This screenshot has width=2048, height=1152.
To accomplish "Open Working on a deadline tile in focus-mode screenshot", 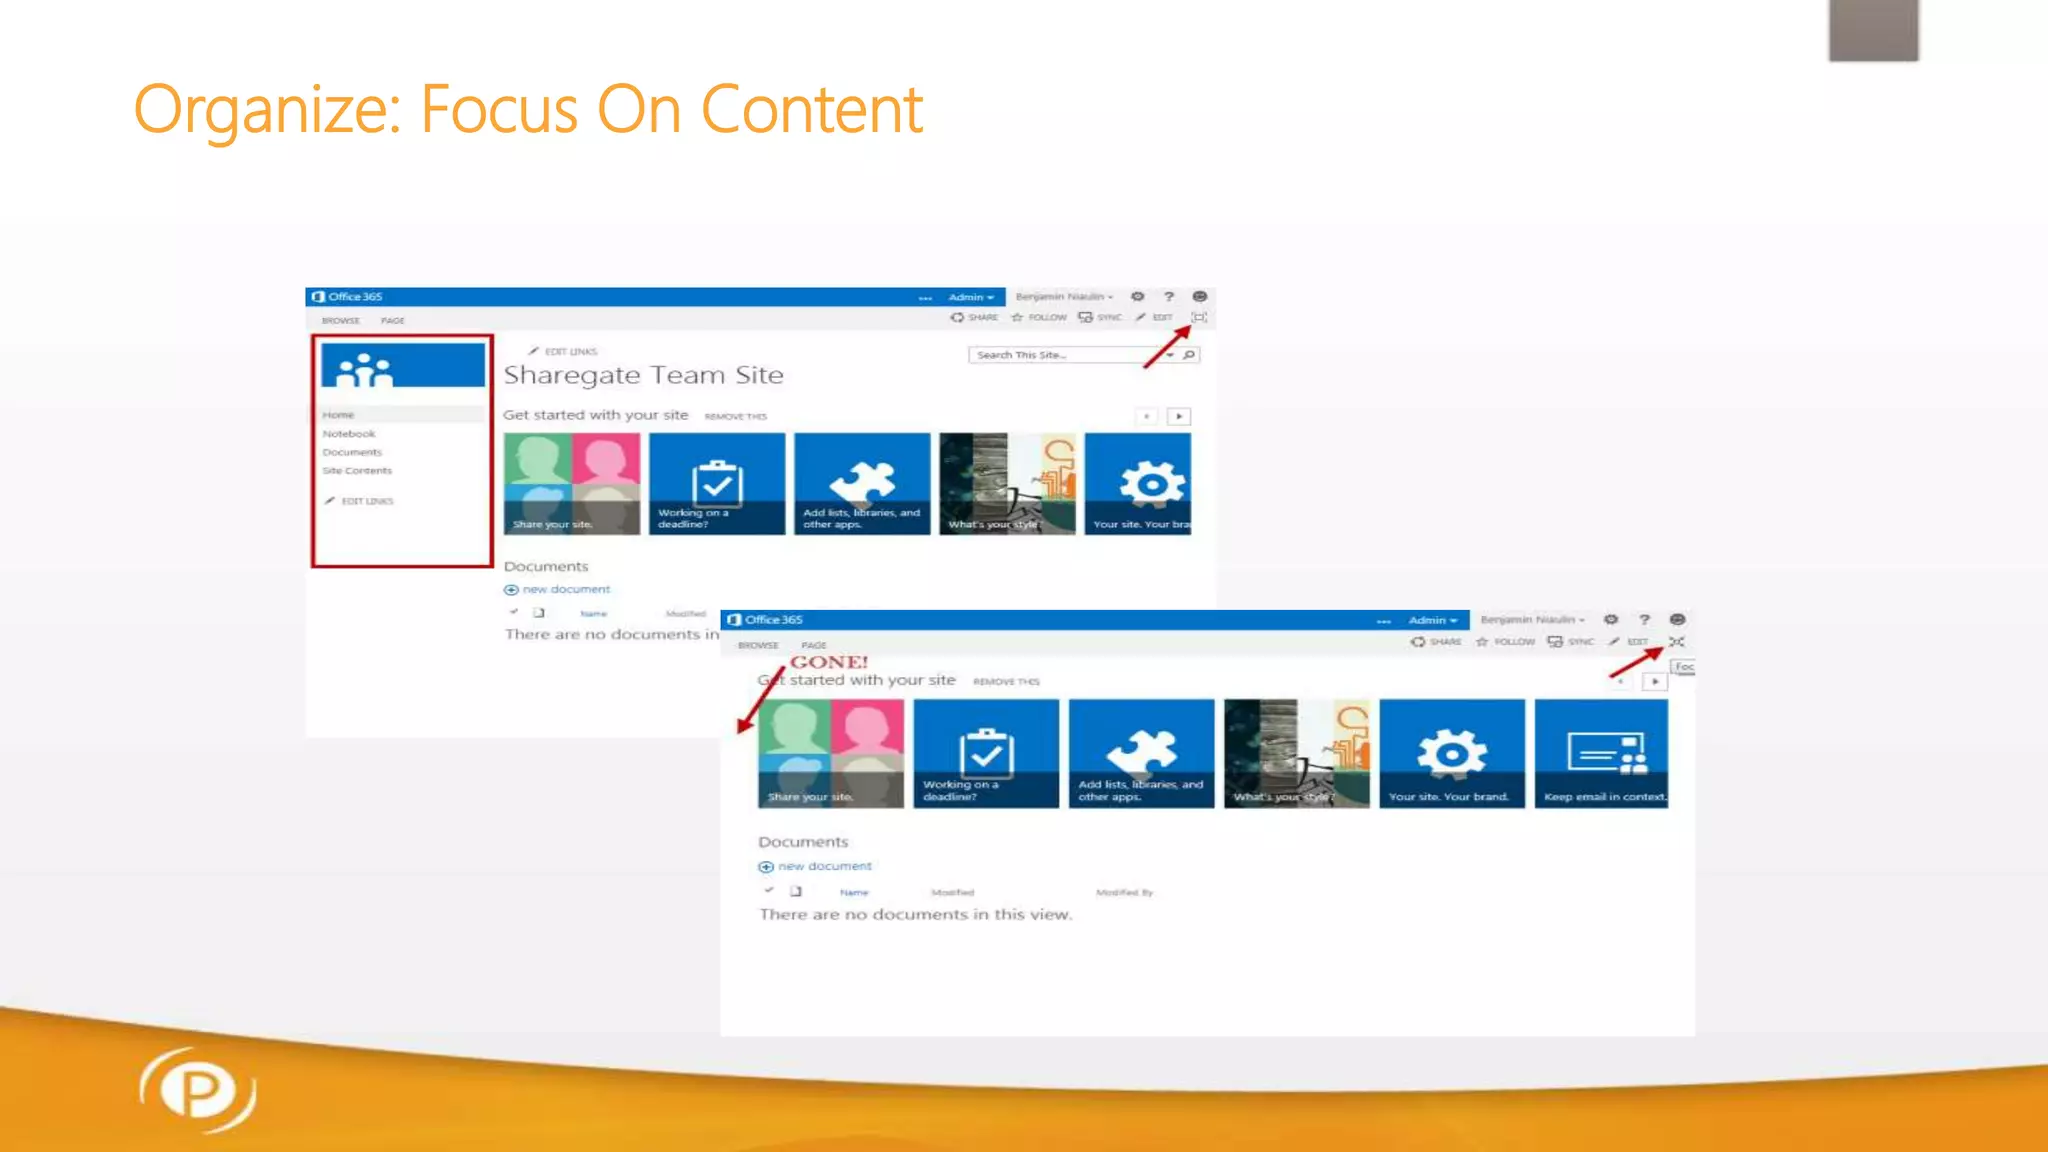I will pos(986,753).
